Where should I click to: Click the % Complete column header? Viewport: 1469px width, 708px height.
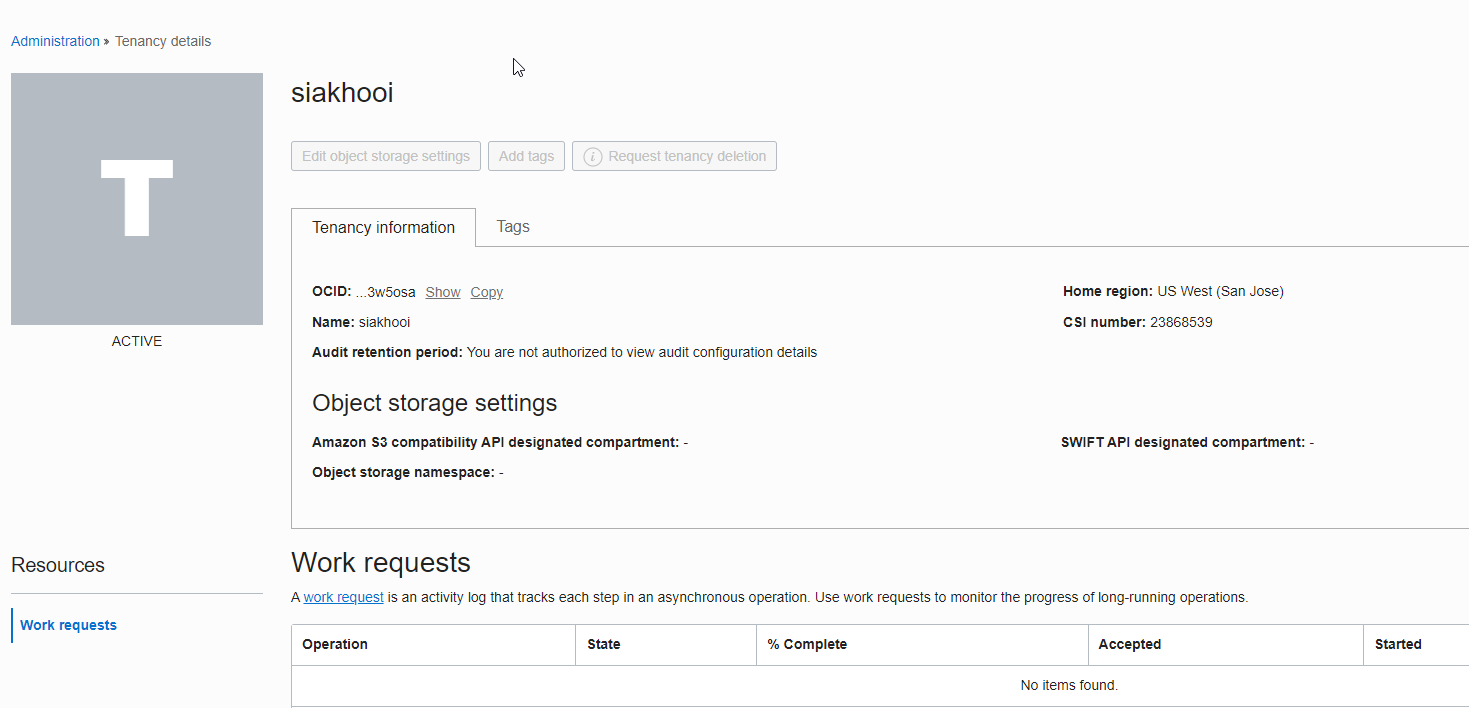click(807, 644)
